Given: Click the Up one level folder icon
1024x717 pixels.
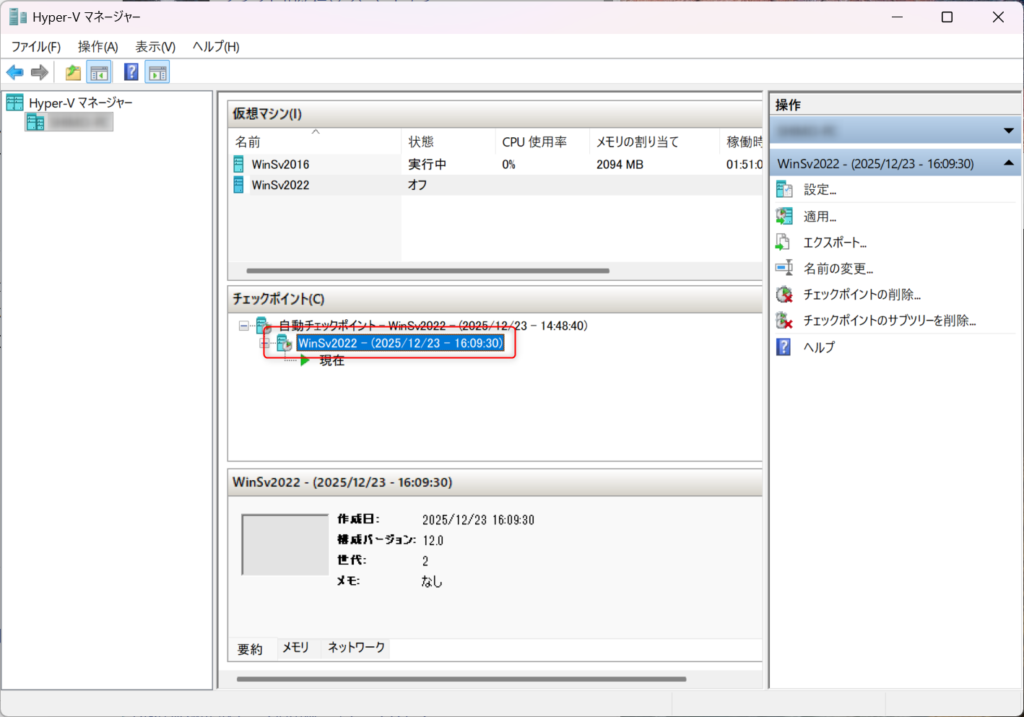Looking at the screenshot, I should tap(73, 72).
